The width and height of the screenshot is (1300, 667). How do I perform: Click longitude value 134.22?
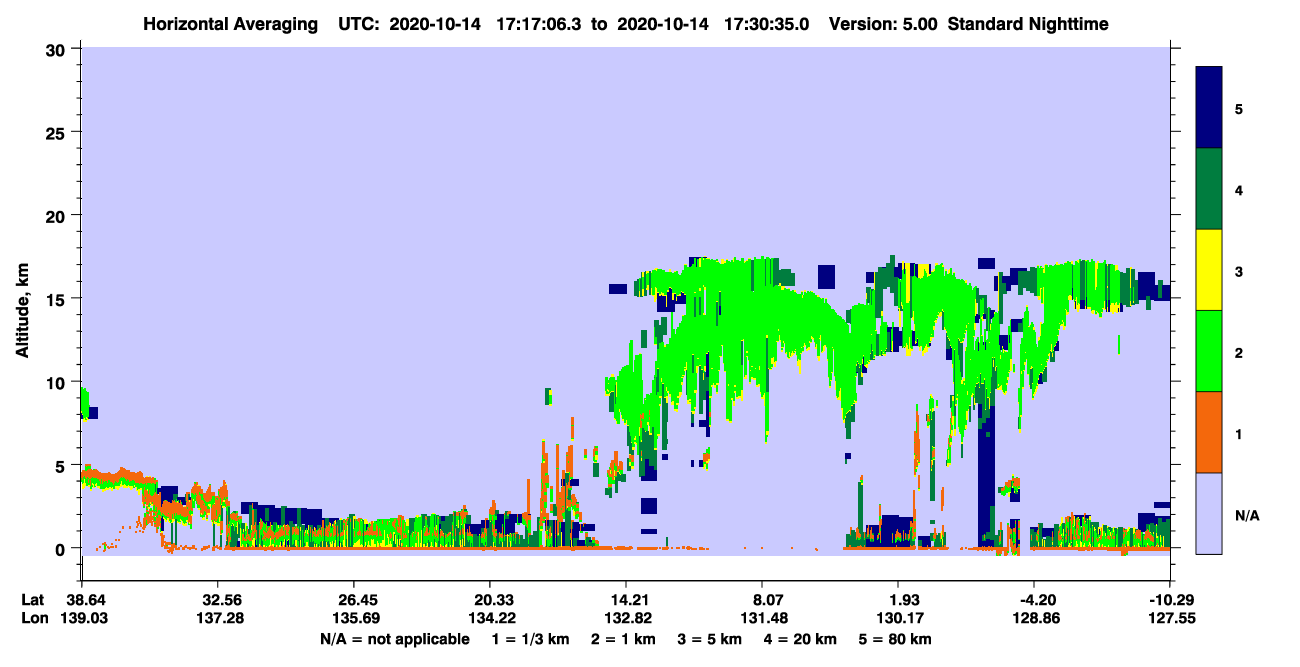point(490,619)
